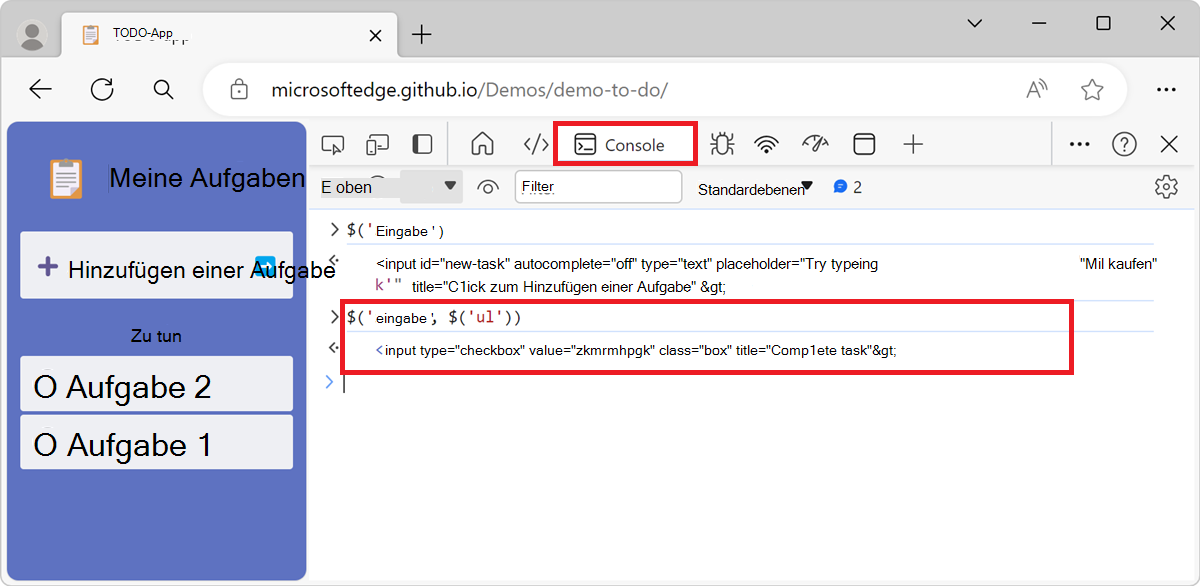The width and height of the screenshot is (1200, 586).
Task: Open the Welcome home tool
Action: pyautogui.click(x=483, y=145)
